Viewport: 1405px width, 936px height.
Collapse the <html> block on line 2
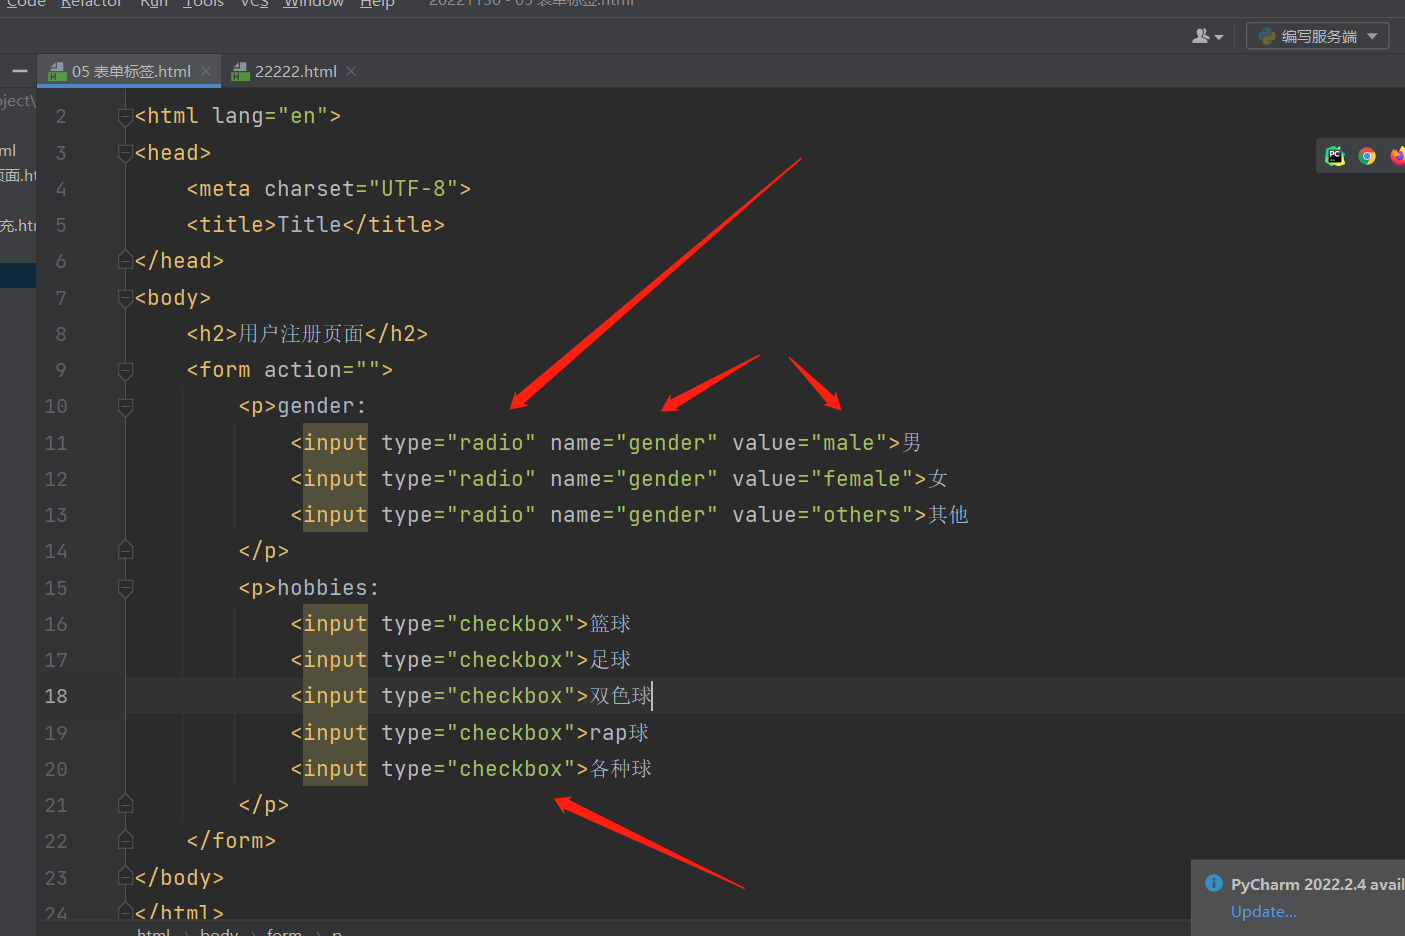(125, 117)
